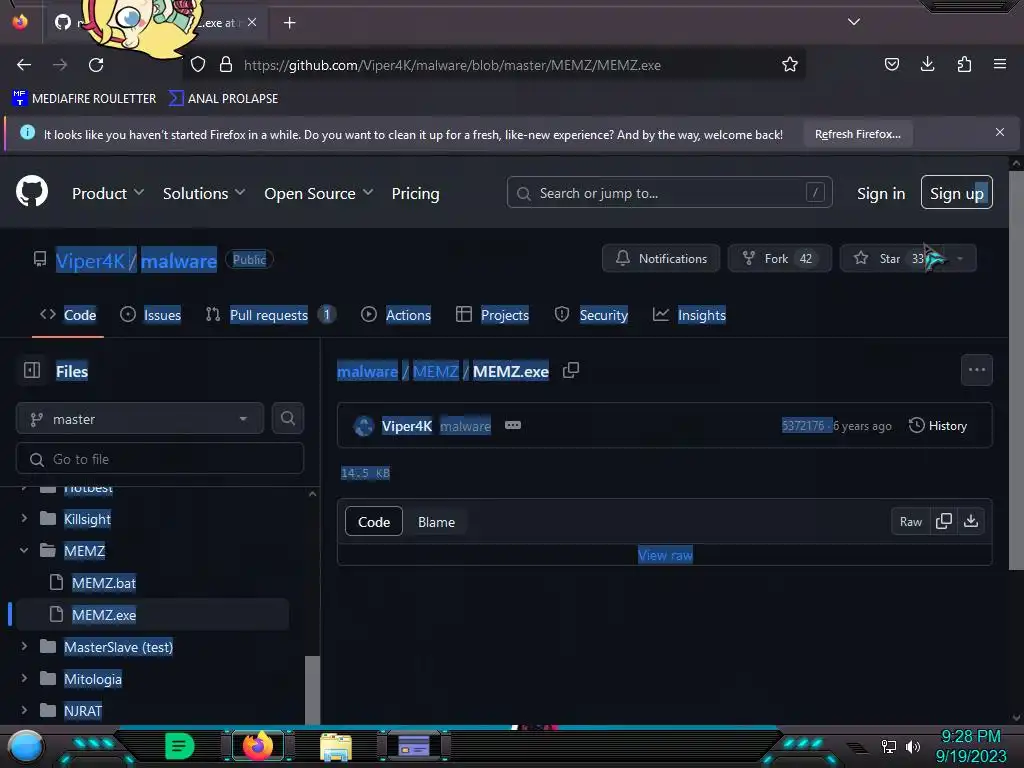Collapse the MEMZ folder
Viewport: 1024px width, 768px height.
click(24, 551)
